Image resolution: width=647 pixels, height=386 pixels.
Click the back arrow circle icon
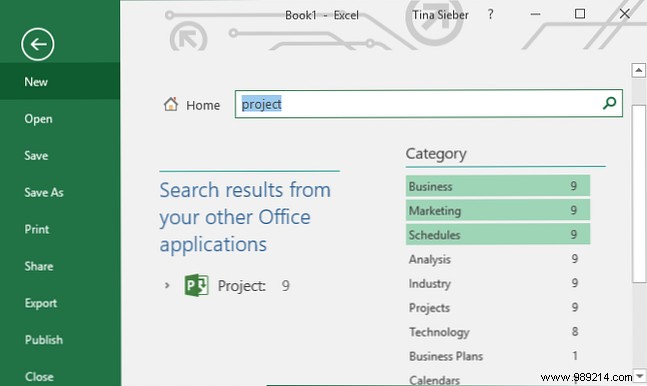(x=38, y=44)
